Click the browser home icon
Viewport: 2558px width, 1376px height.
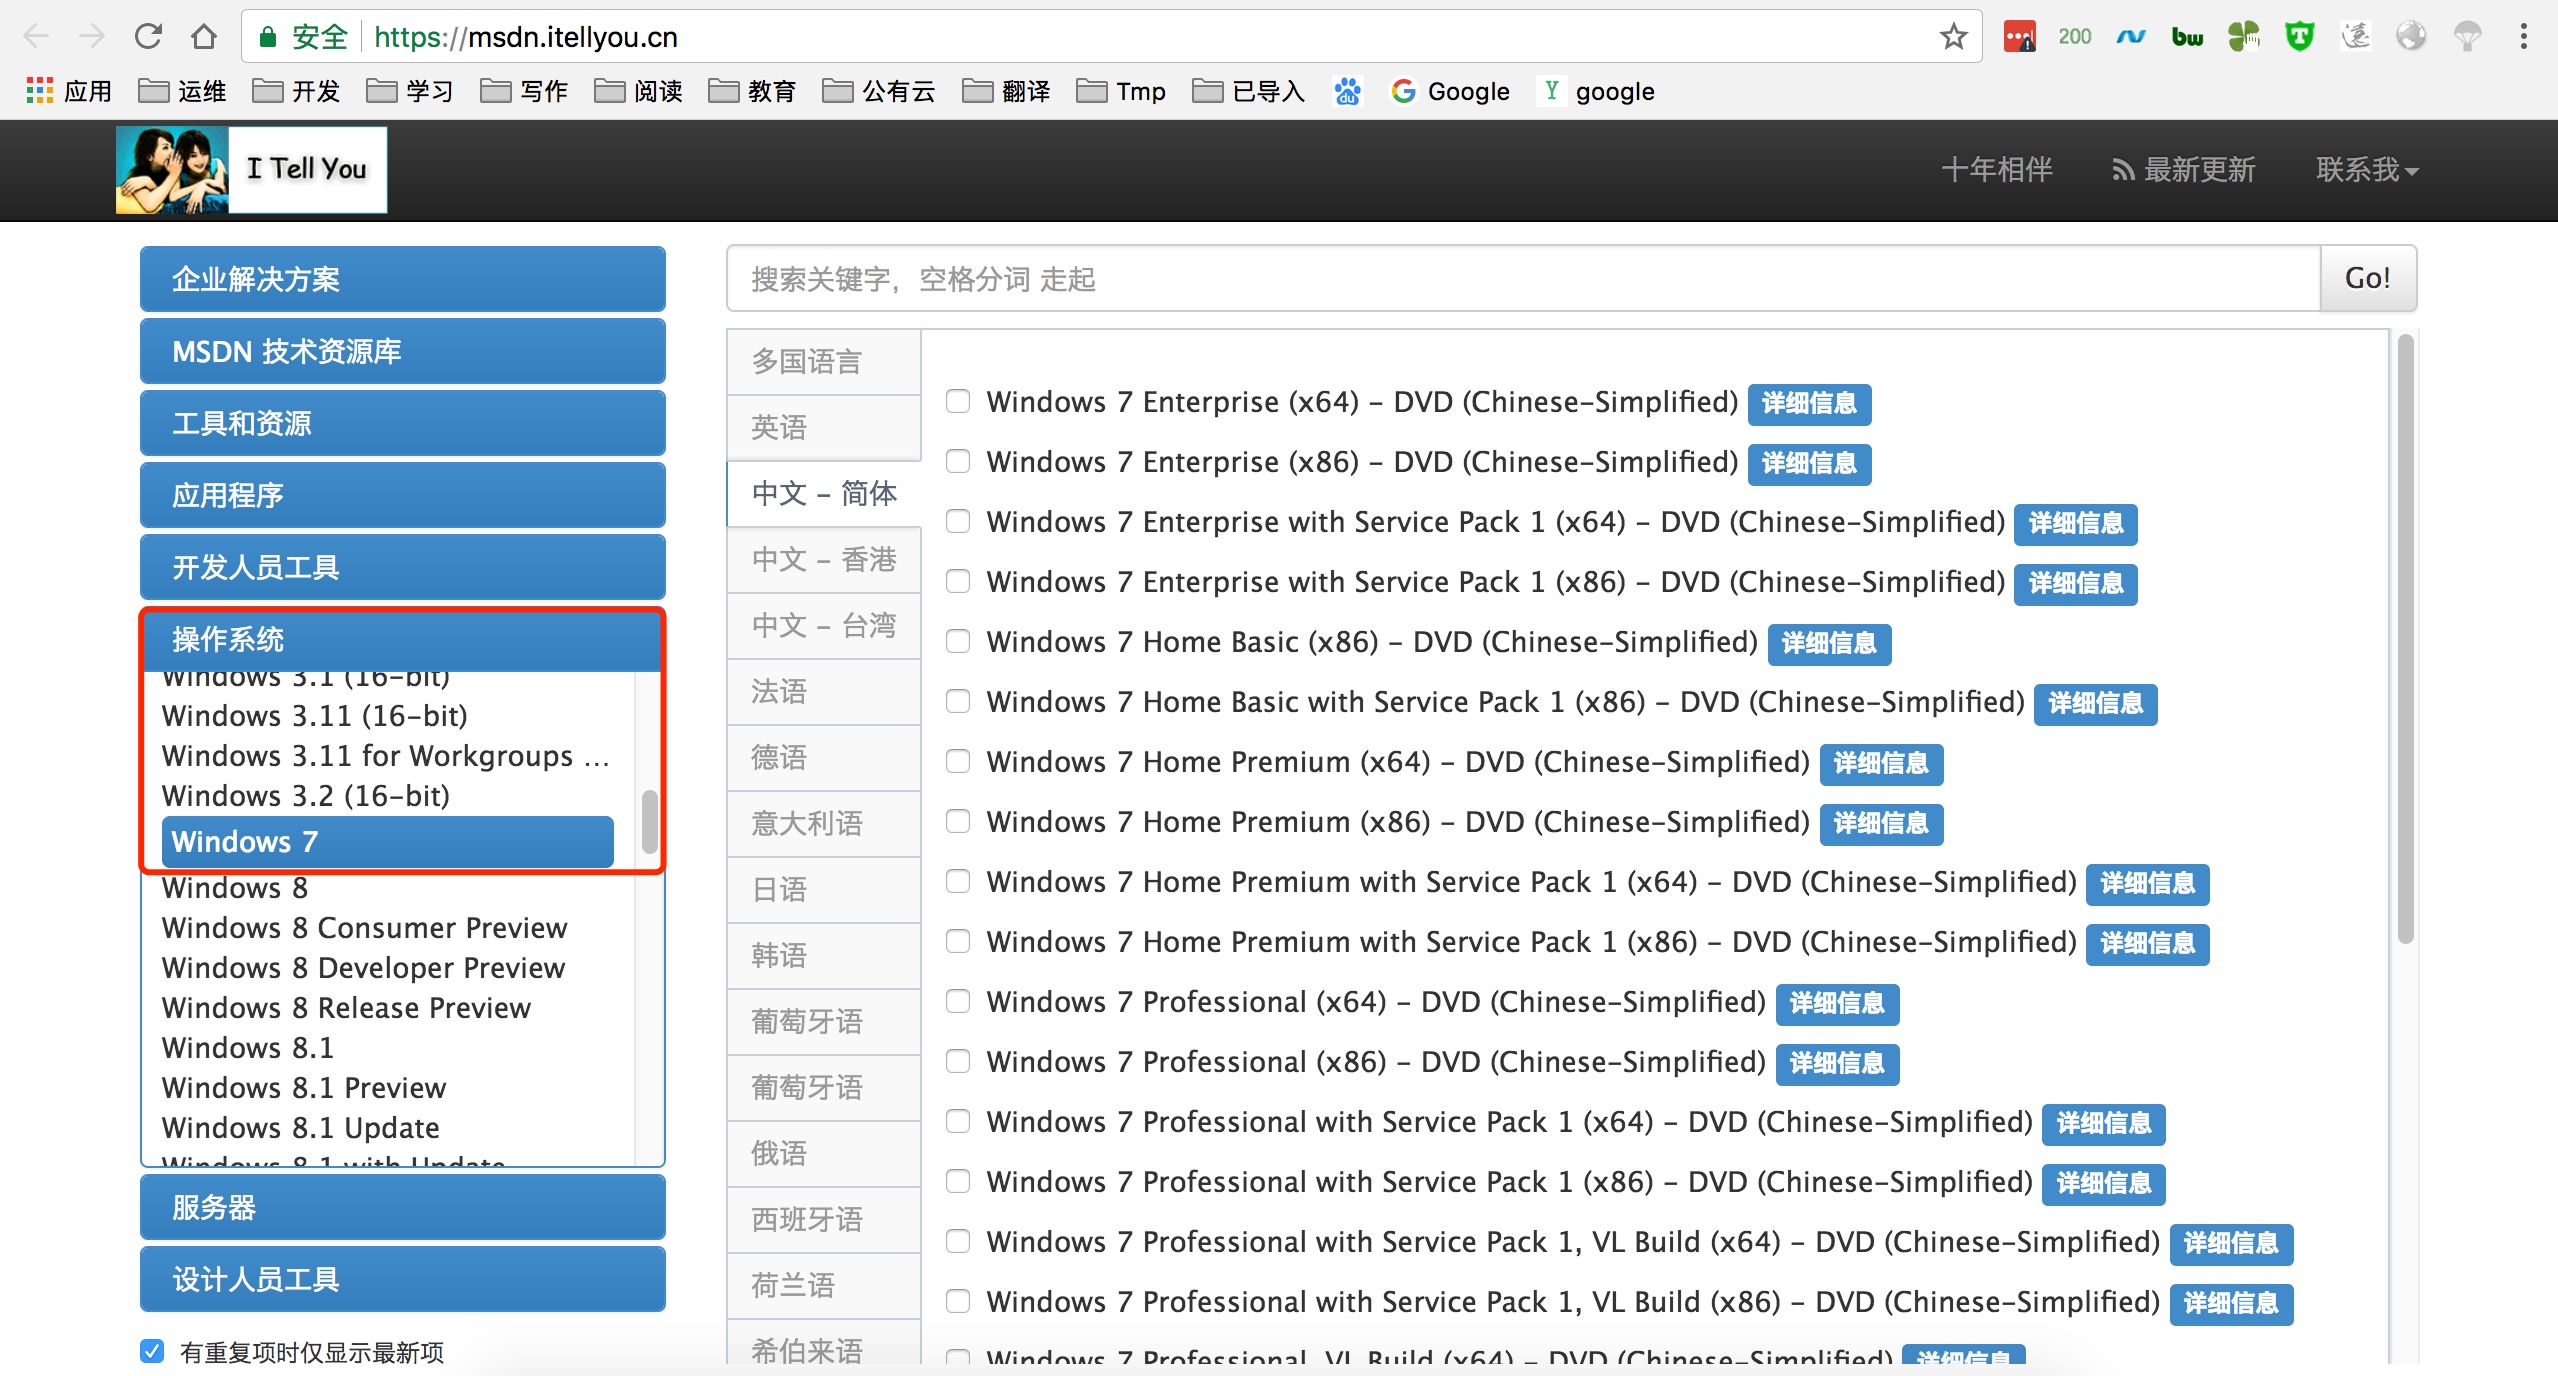coord(204,37)
